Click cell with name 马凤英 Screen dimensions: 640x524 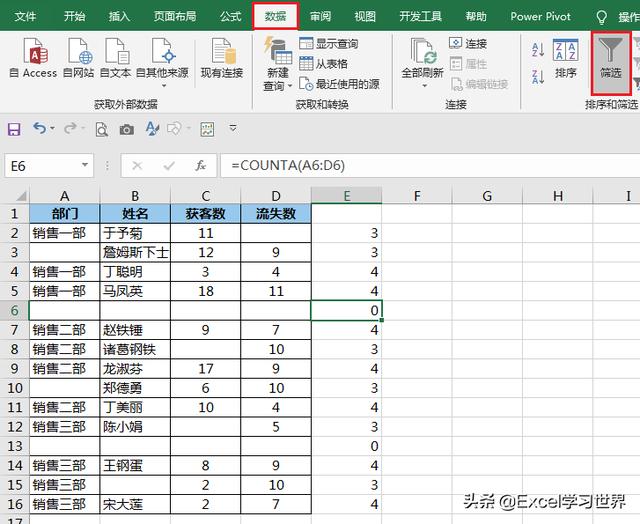(x=135, y=291)
